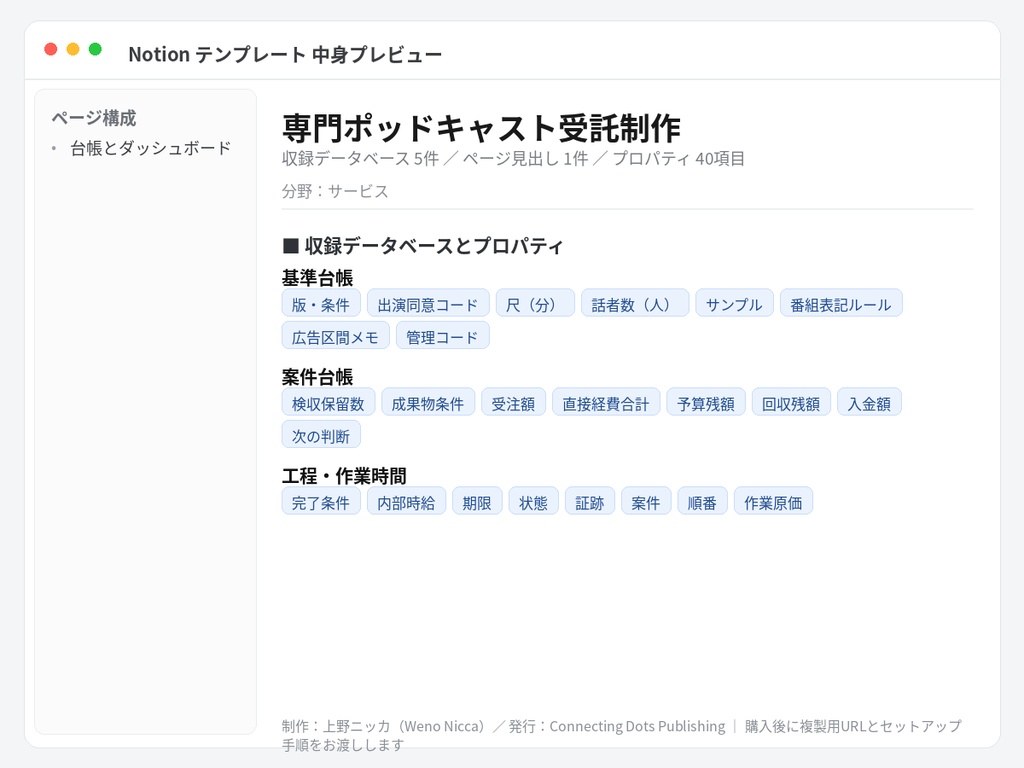This screenshot has height=768, width=1024.
Task: Pick the 期限 property tag
Action: [477, 501]
